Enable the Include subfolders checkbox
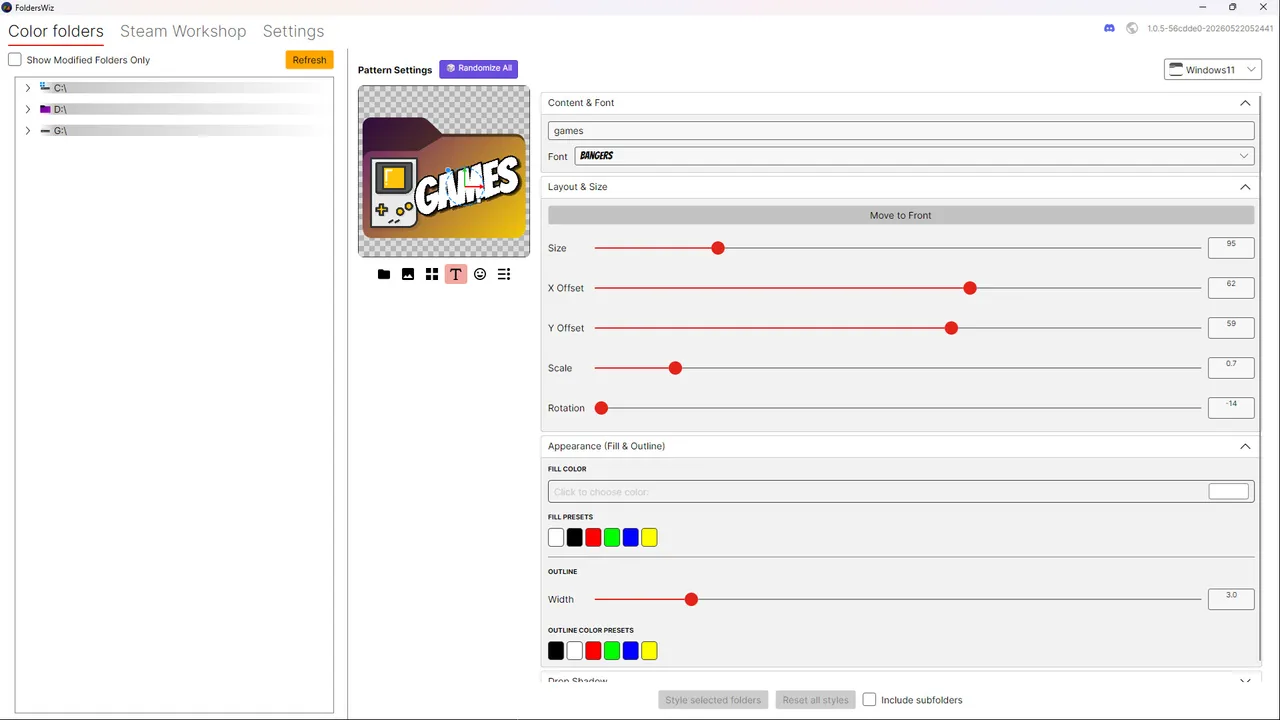Image resolution: width=1280 pixels, height=720 pixels. click(x=870, y=700)
